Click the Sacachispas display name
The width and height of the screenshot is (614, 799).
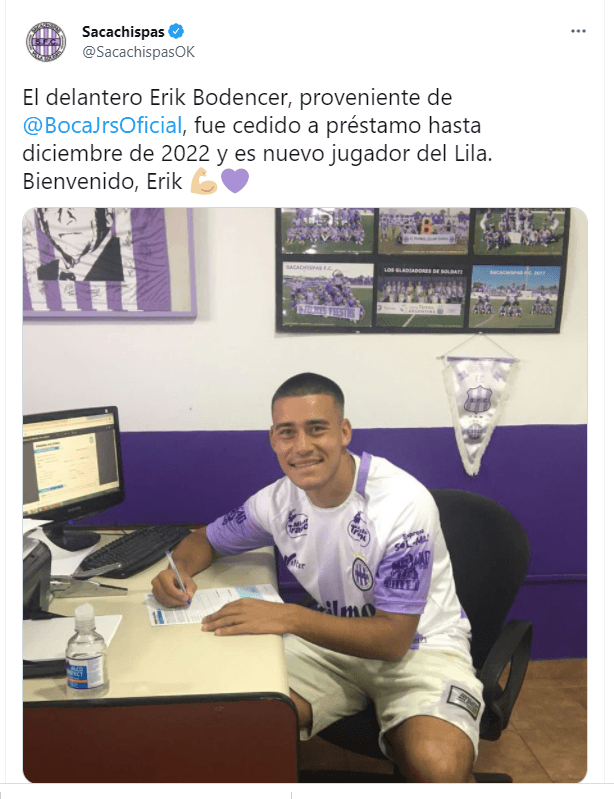(123, 32)
